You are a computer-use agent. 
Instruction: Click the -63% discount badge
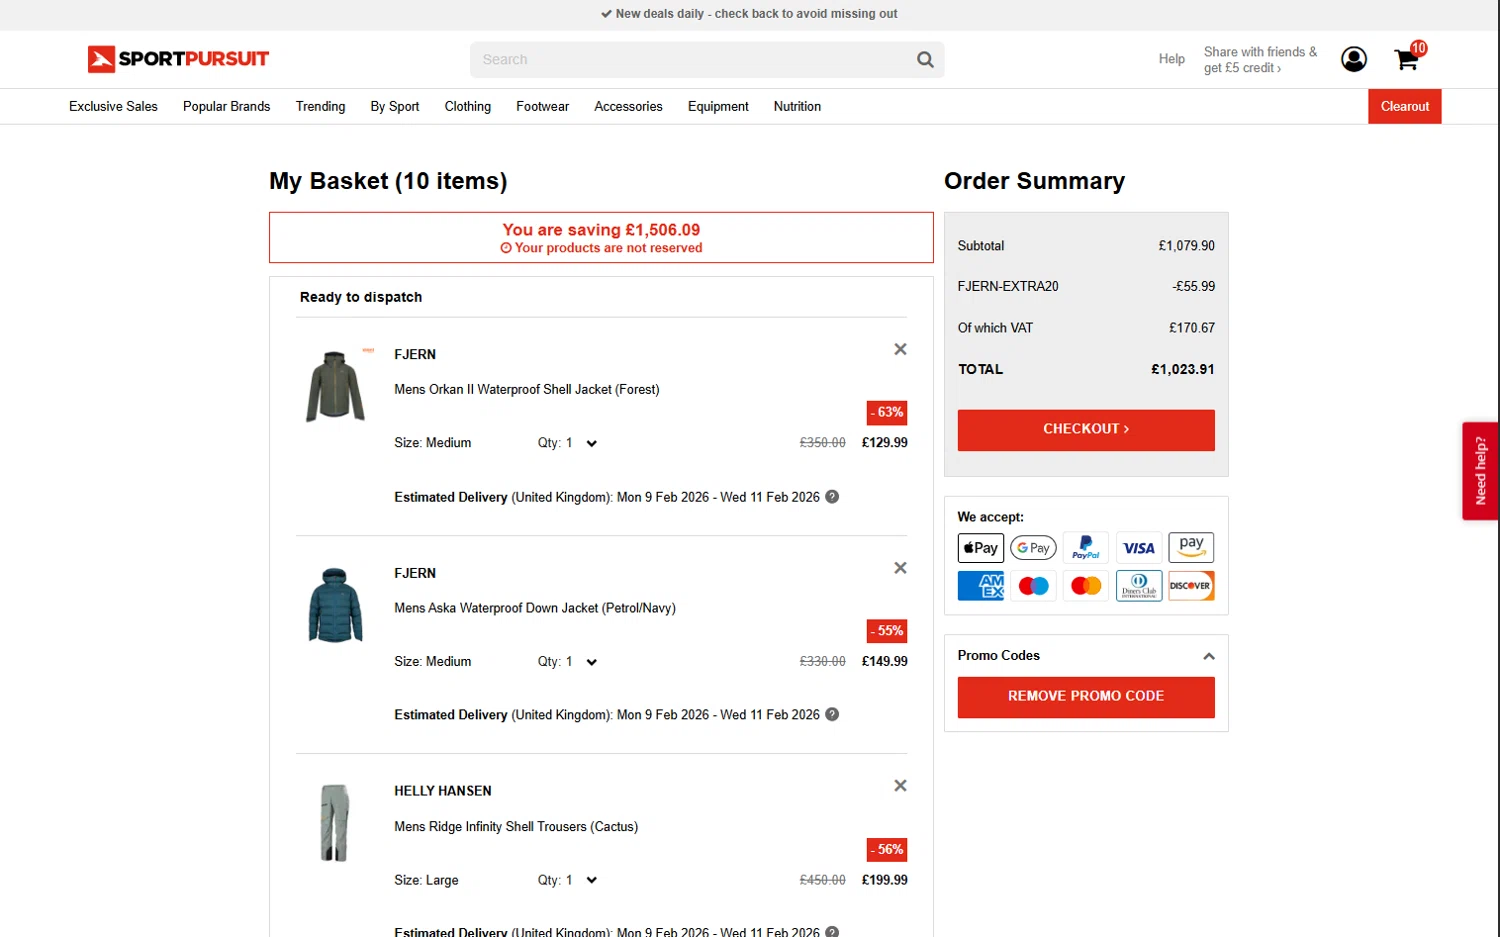887,412
